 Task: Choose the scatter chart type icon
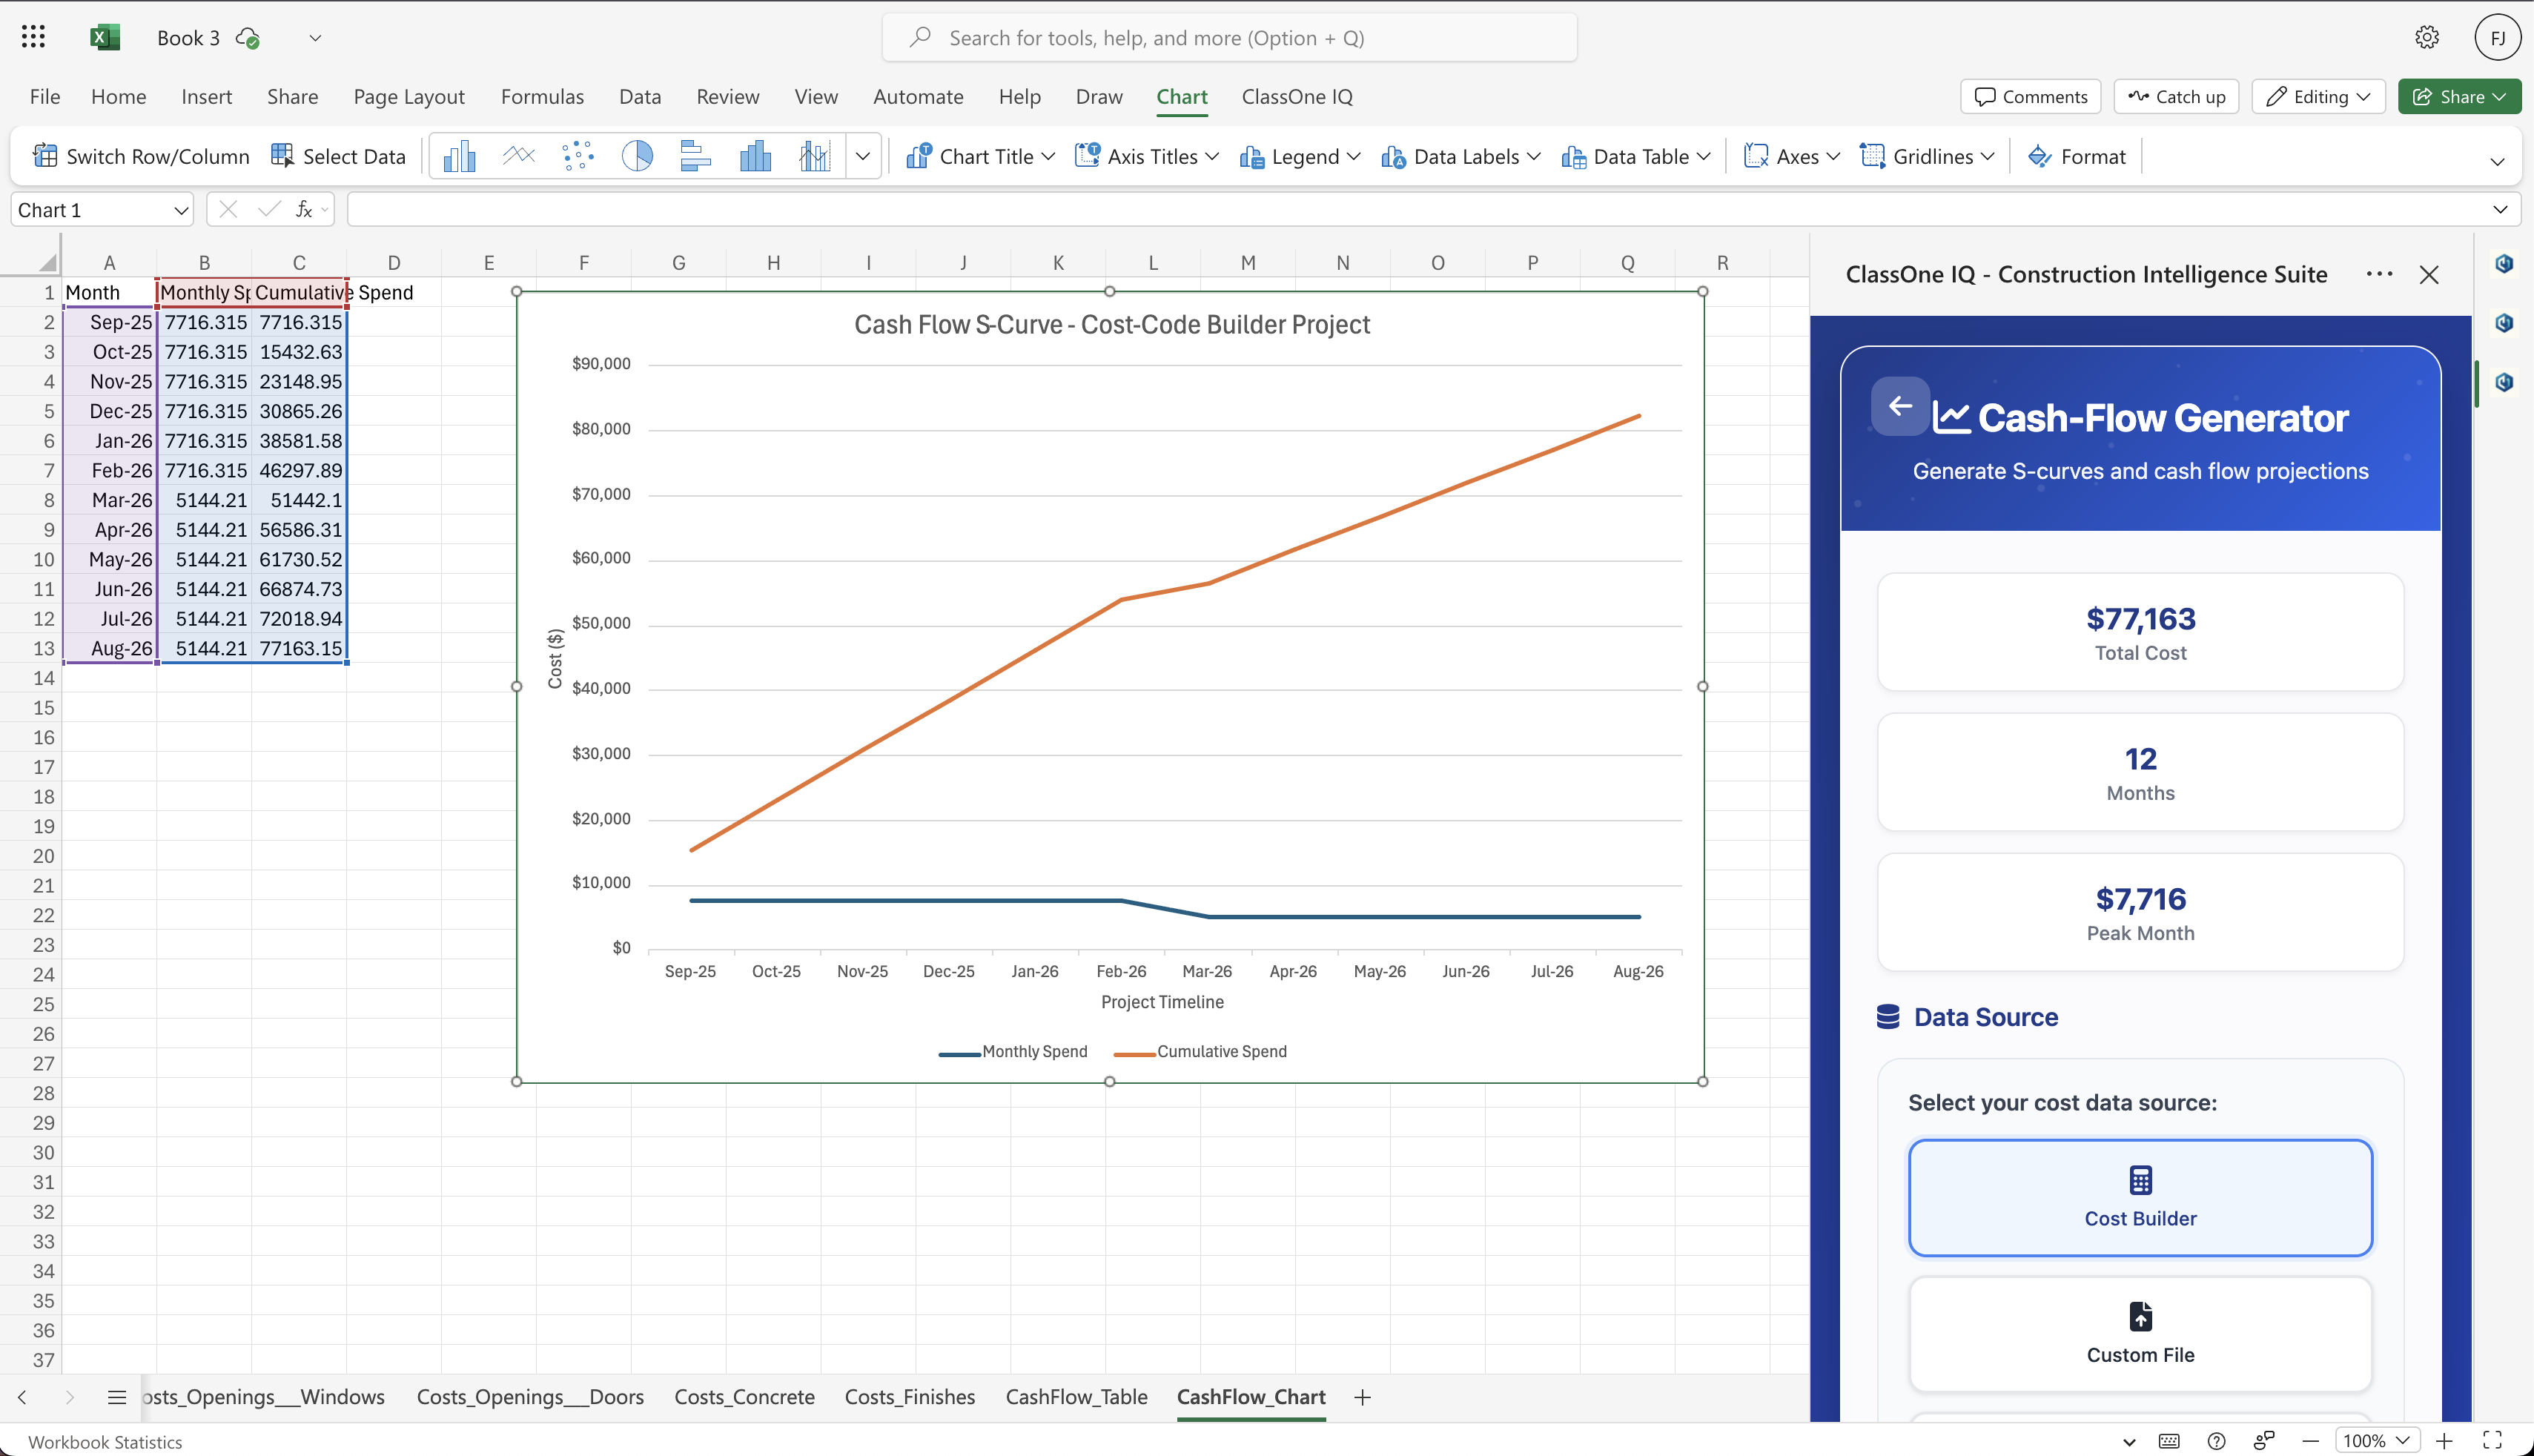click(578, 156)
